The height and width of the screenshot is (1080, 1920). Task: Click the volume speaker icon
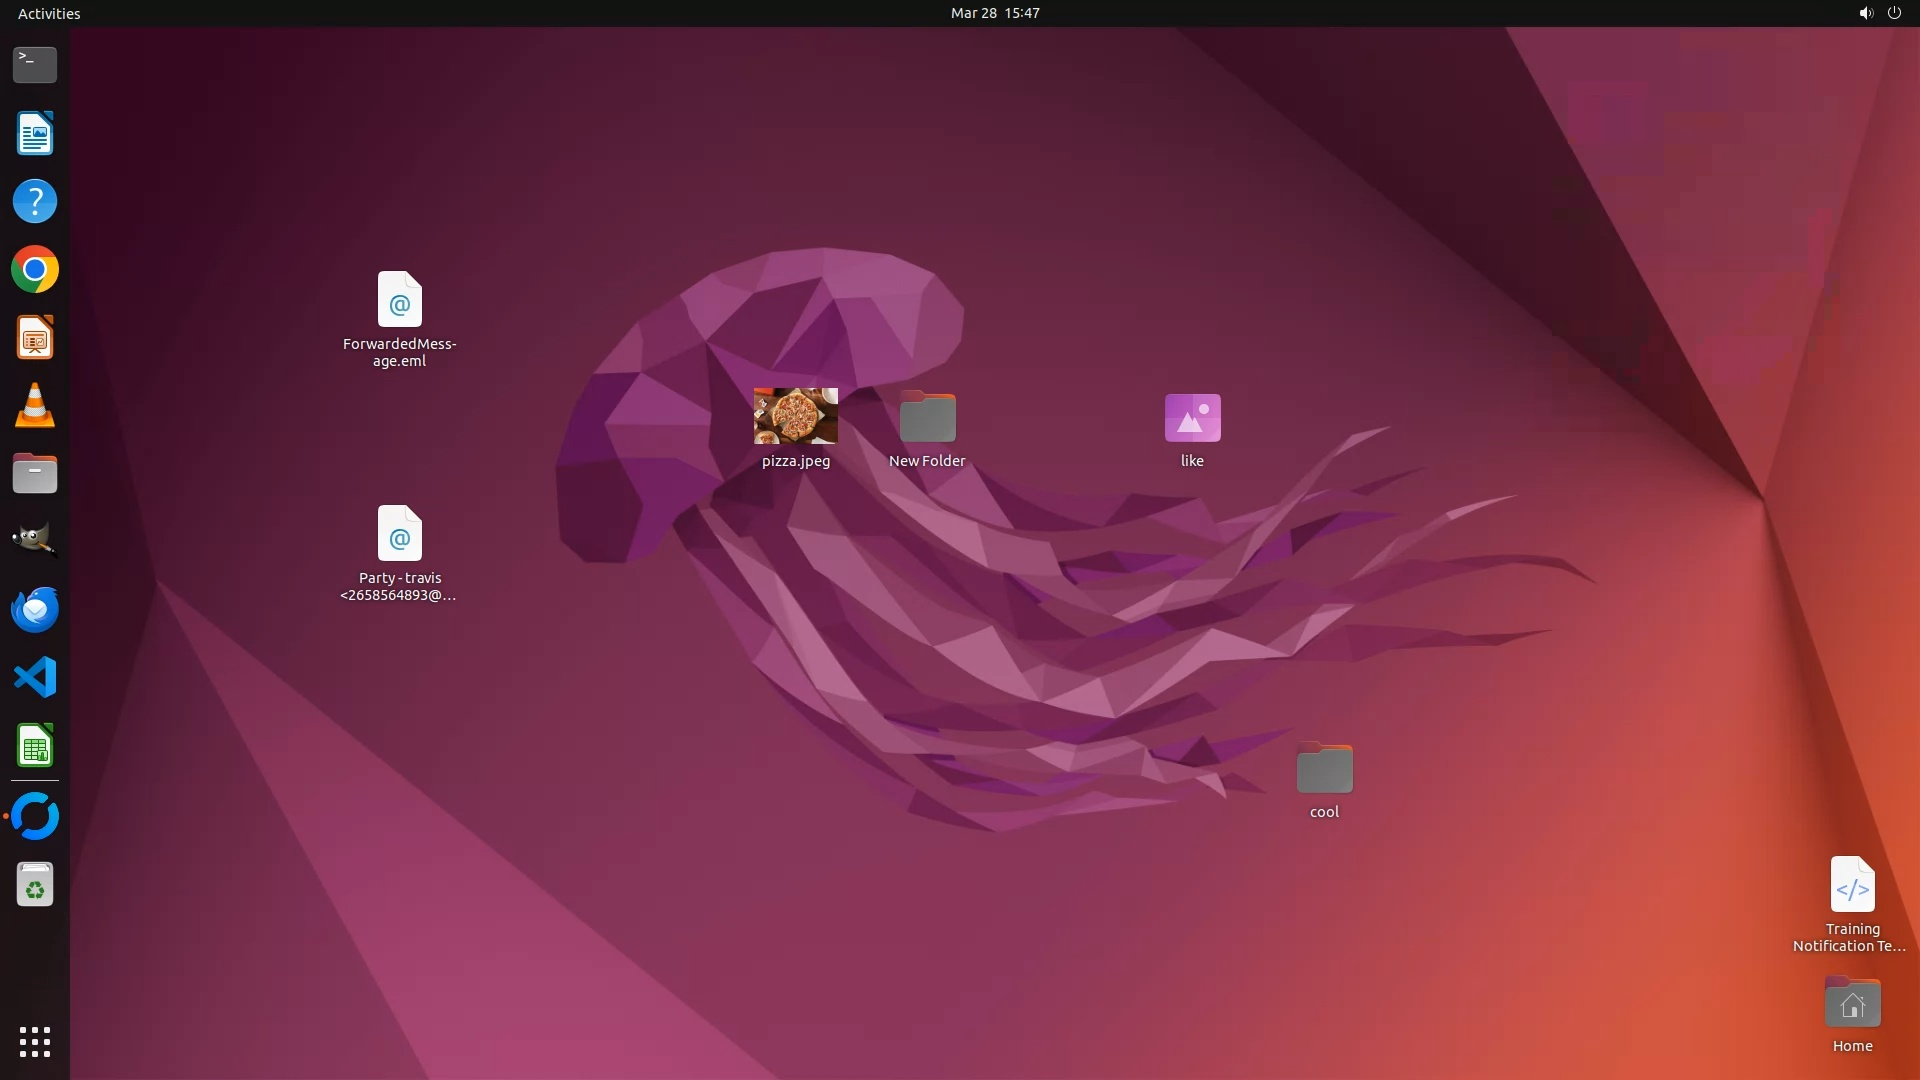click(1865, 13)
